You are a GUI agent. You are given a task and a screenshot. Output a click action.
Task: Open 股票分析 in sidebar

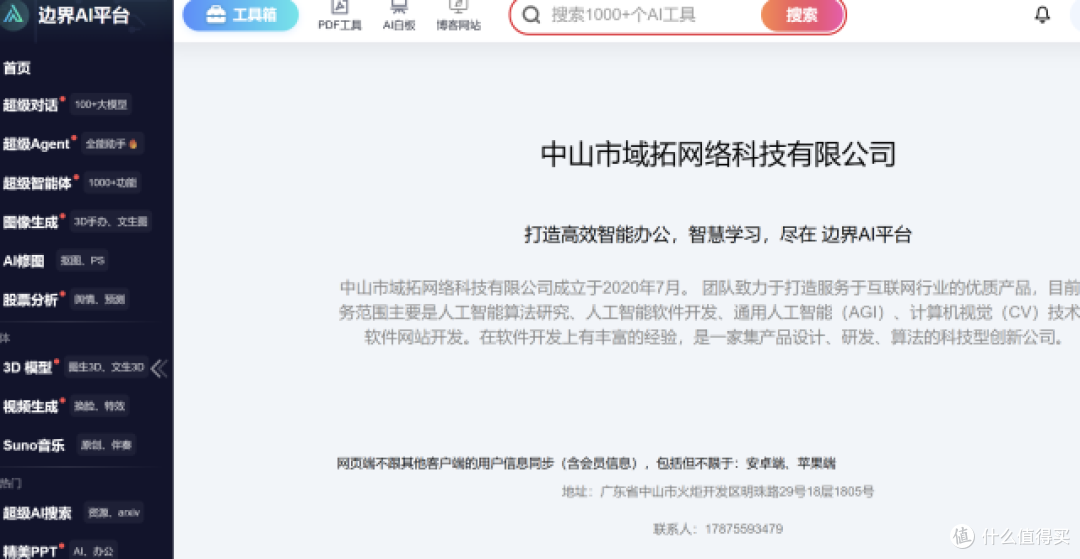point(30,299)
